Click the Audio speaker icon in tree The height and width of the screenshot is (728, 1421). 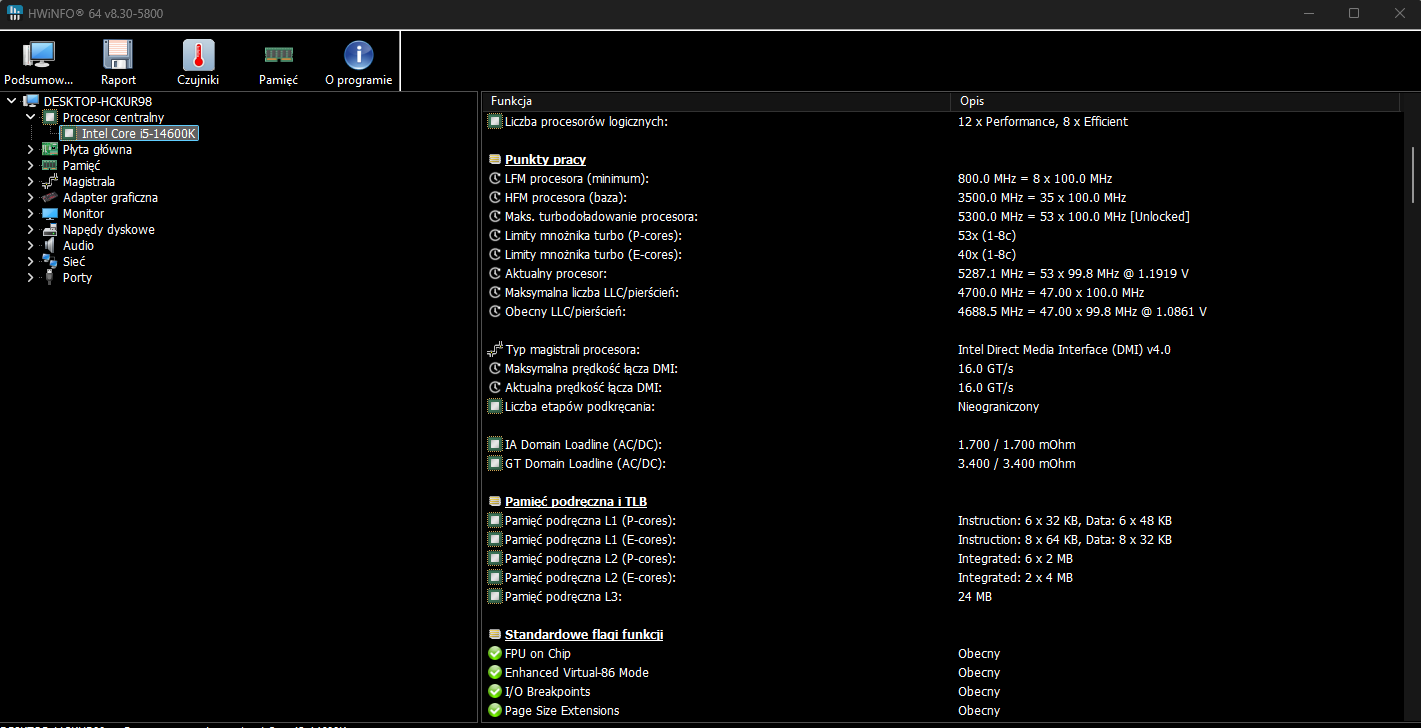pyautogui.click(x=49, y=246)
